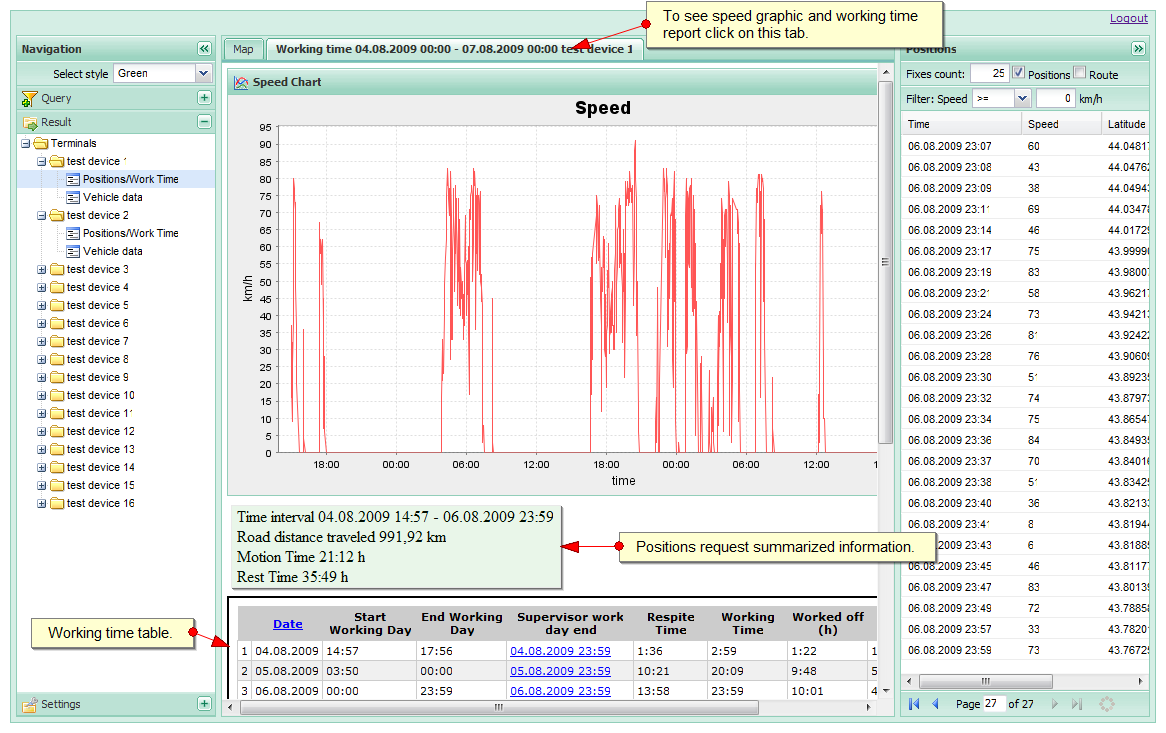Viewport: 1166px width, 733px height.
Task: Open Vehicle data under first test device
Action: tap(112, 197)
